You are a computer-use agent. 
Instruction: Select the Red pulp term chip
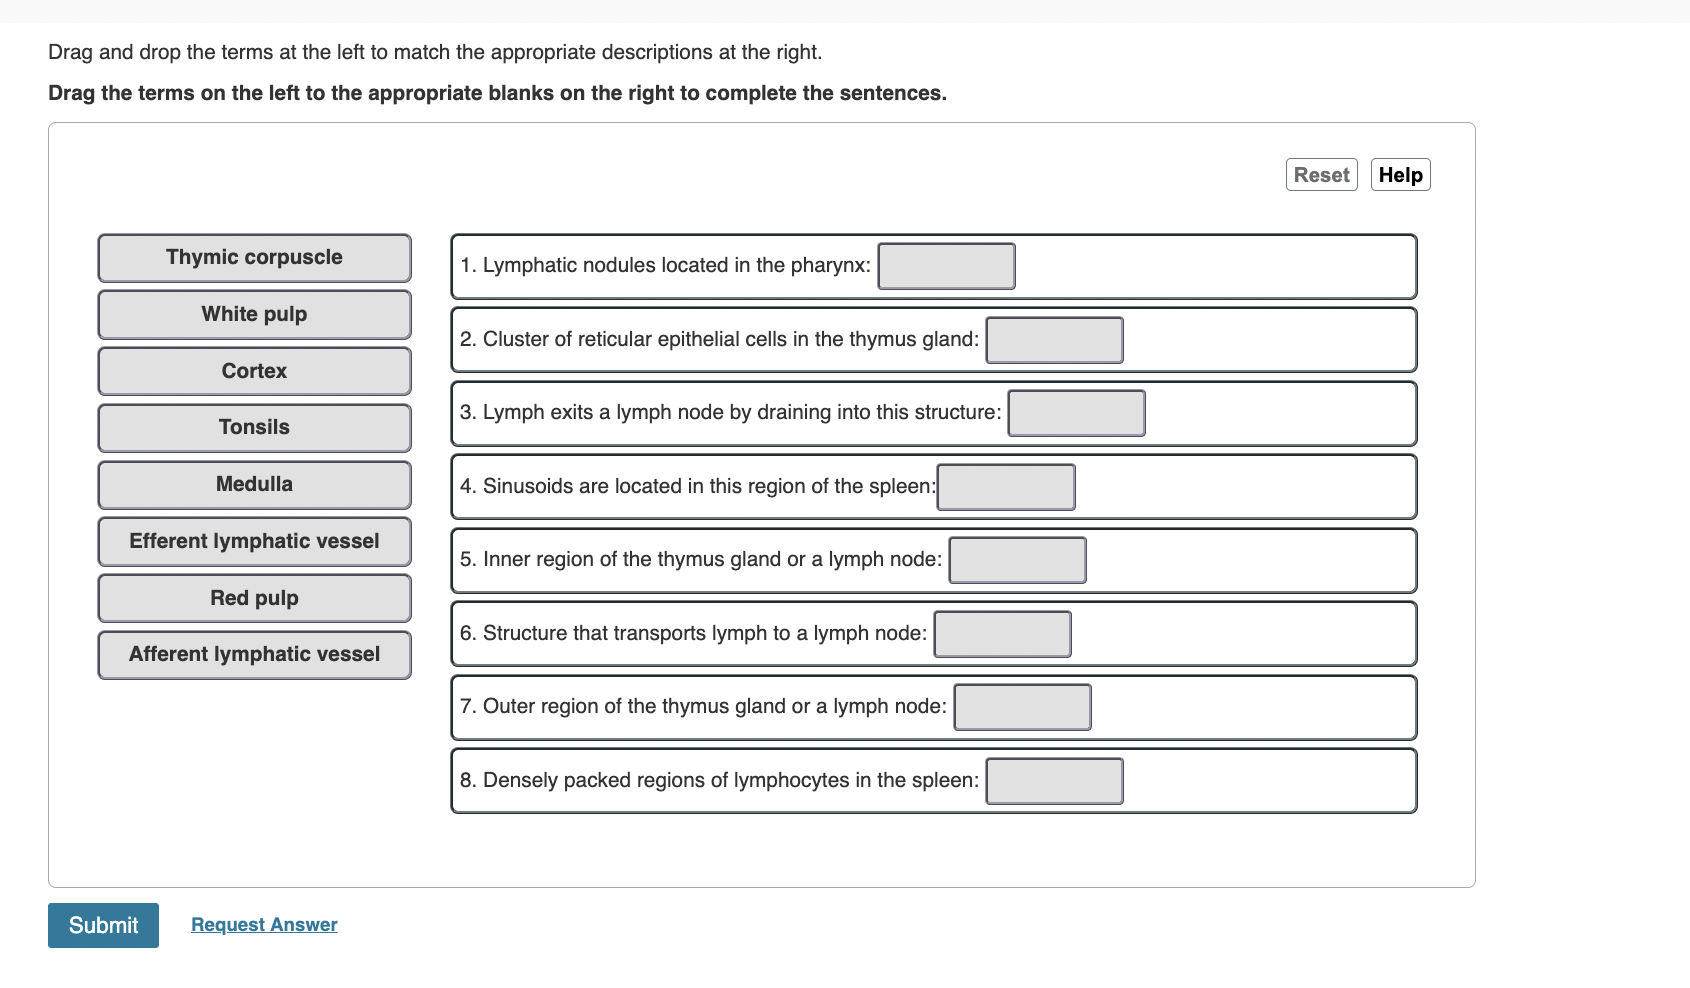point(254,597)
